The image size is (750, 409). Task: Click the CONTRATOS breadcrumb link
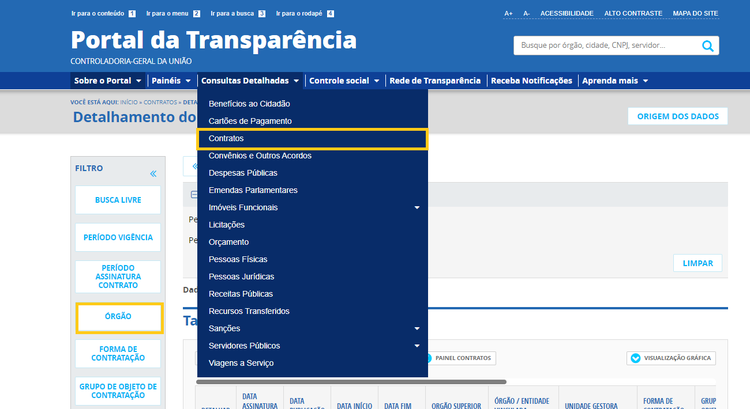[160, 102]
